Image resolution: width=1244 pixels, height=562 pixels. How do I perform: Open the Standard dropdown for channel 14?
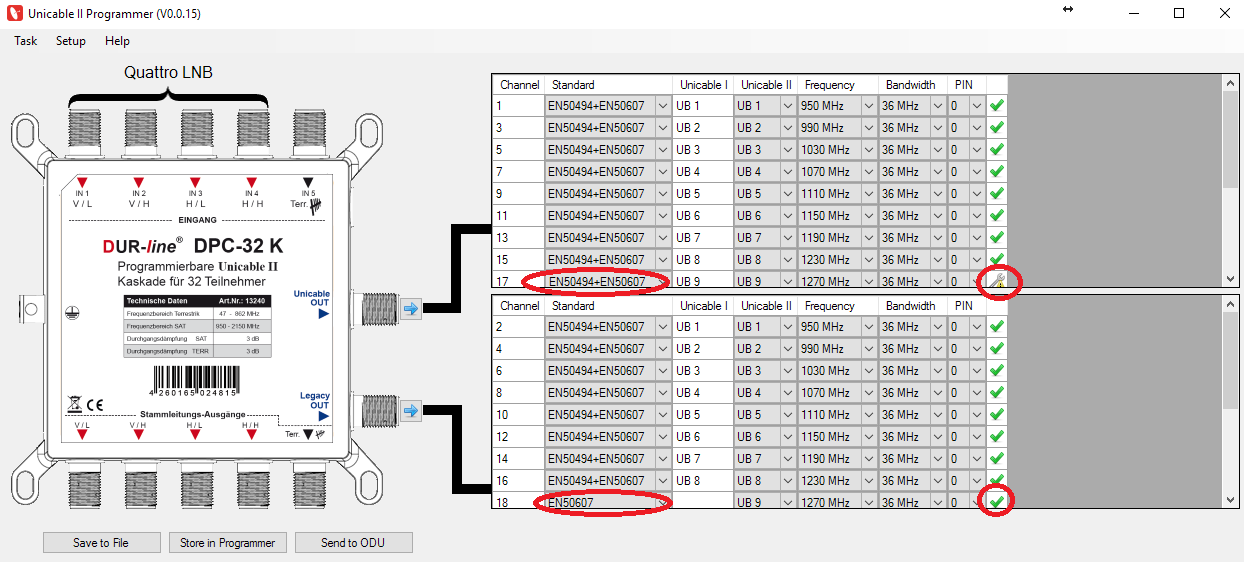click(x=661, y=459)
